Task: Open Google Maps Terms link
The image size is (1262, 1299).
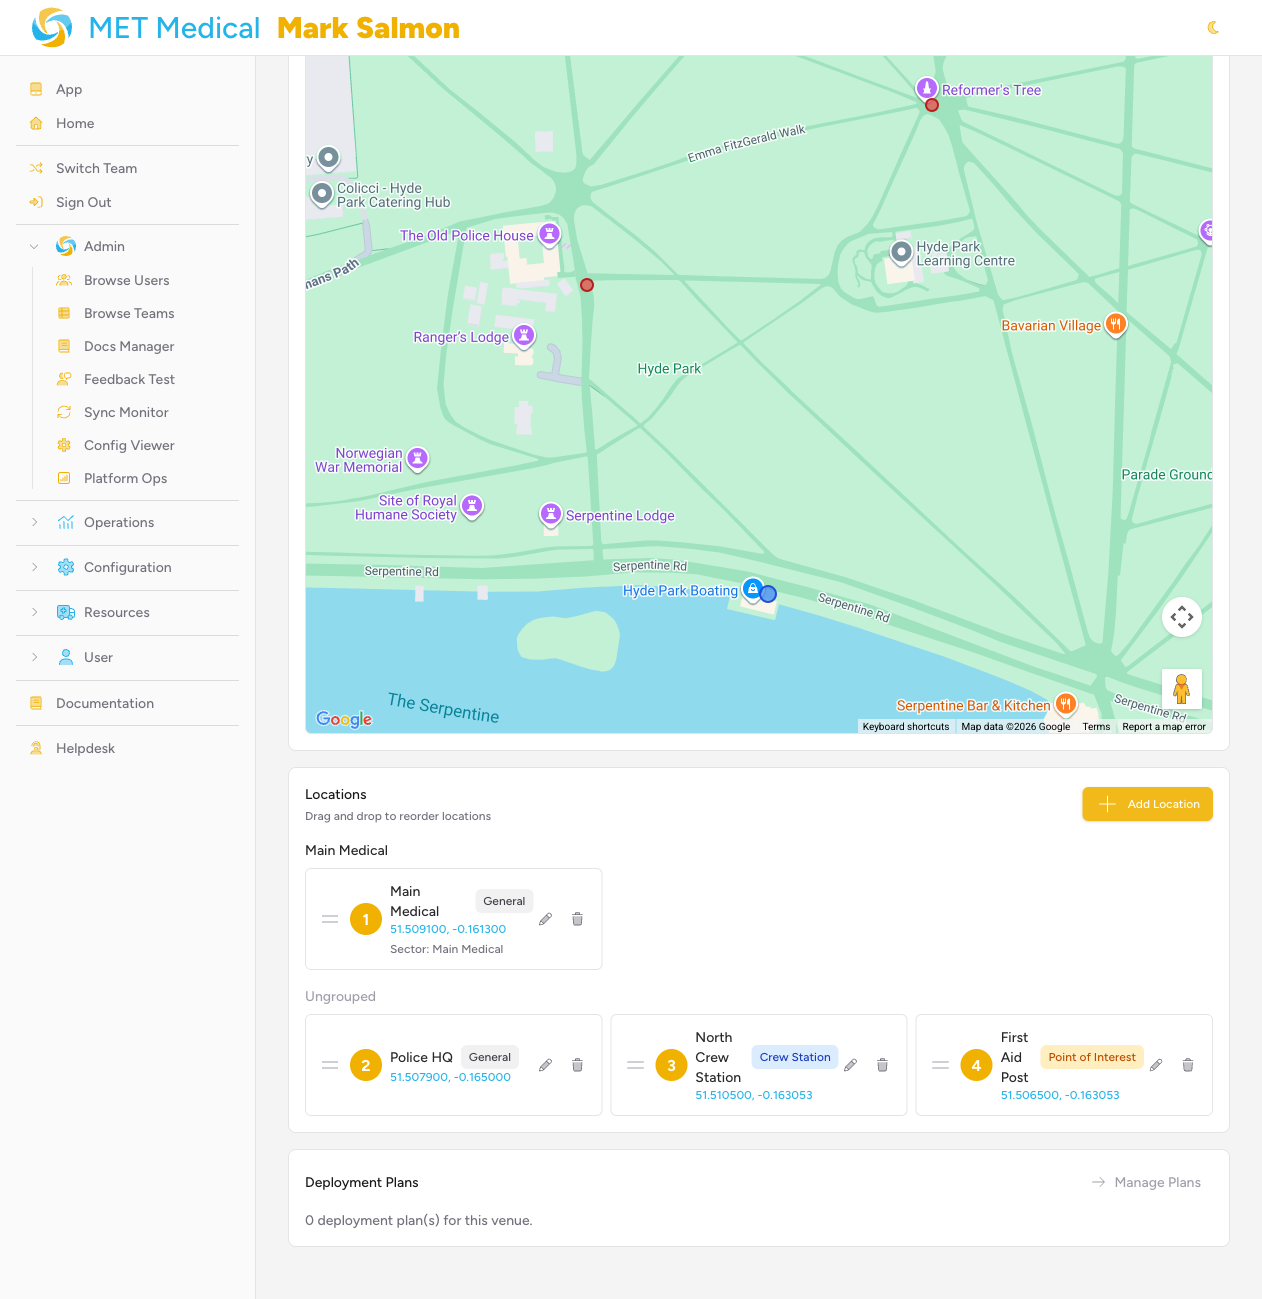Action: pyautogui.click(x=1096, y=727)
